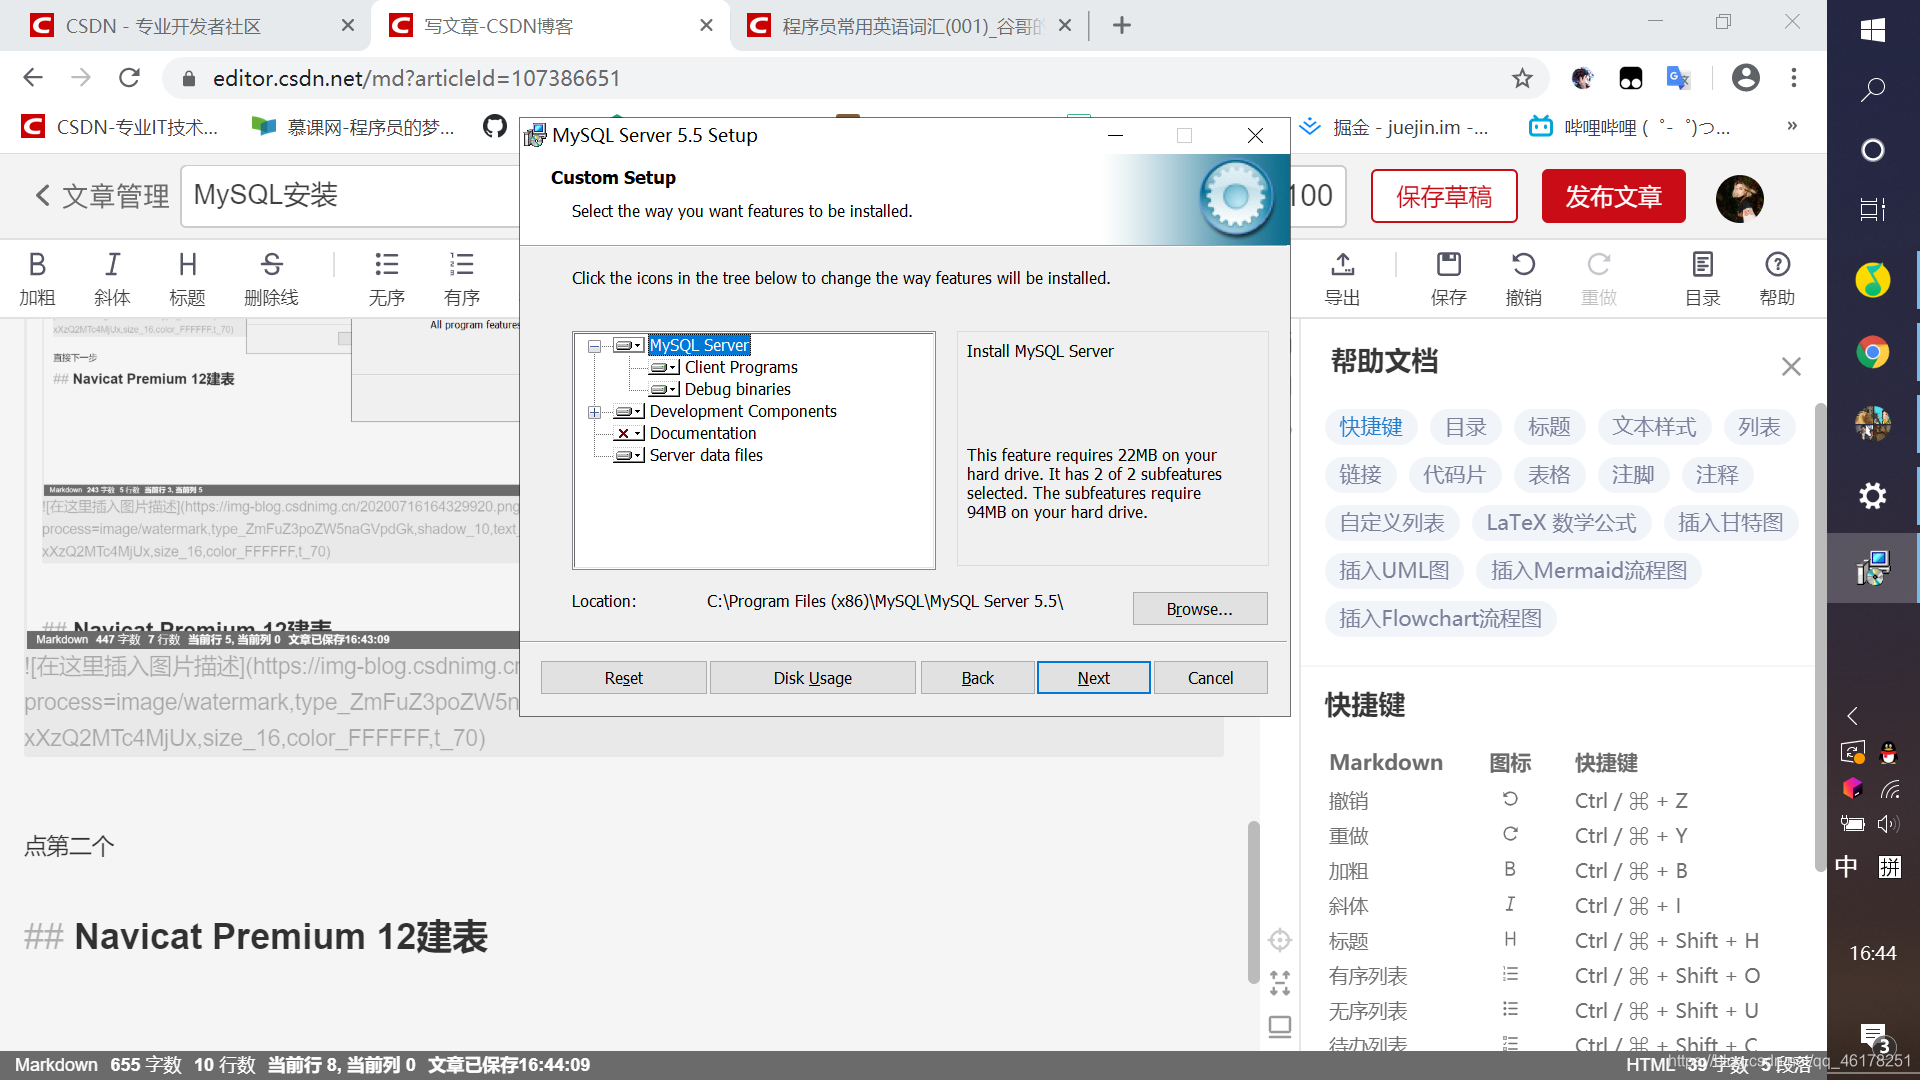
Task: Open Chrome from the taskbar
Action: [x=1872, y=351]
